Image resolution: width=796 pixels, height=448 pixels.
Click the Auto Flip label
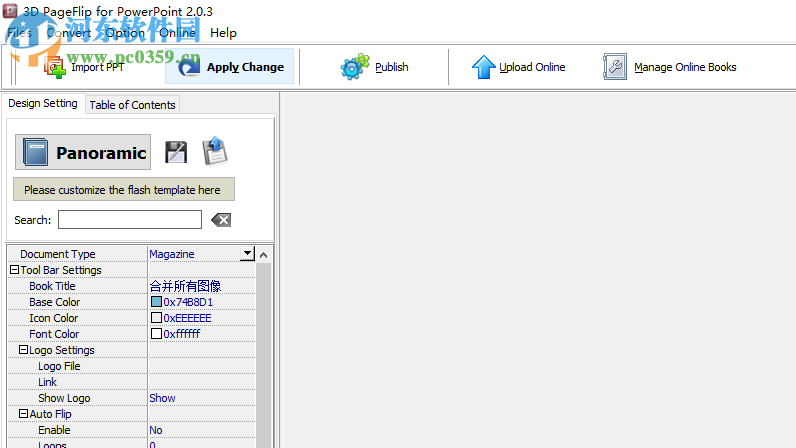pos(50,414)
